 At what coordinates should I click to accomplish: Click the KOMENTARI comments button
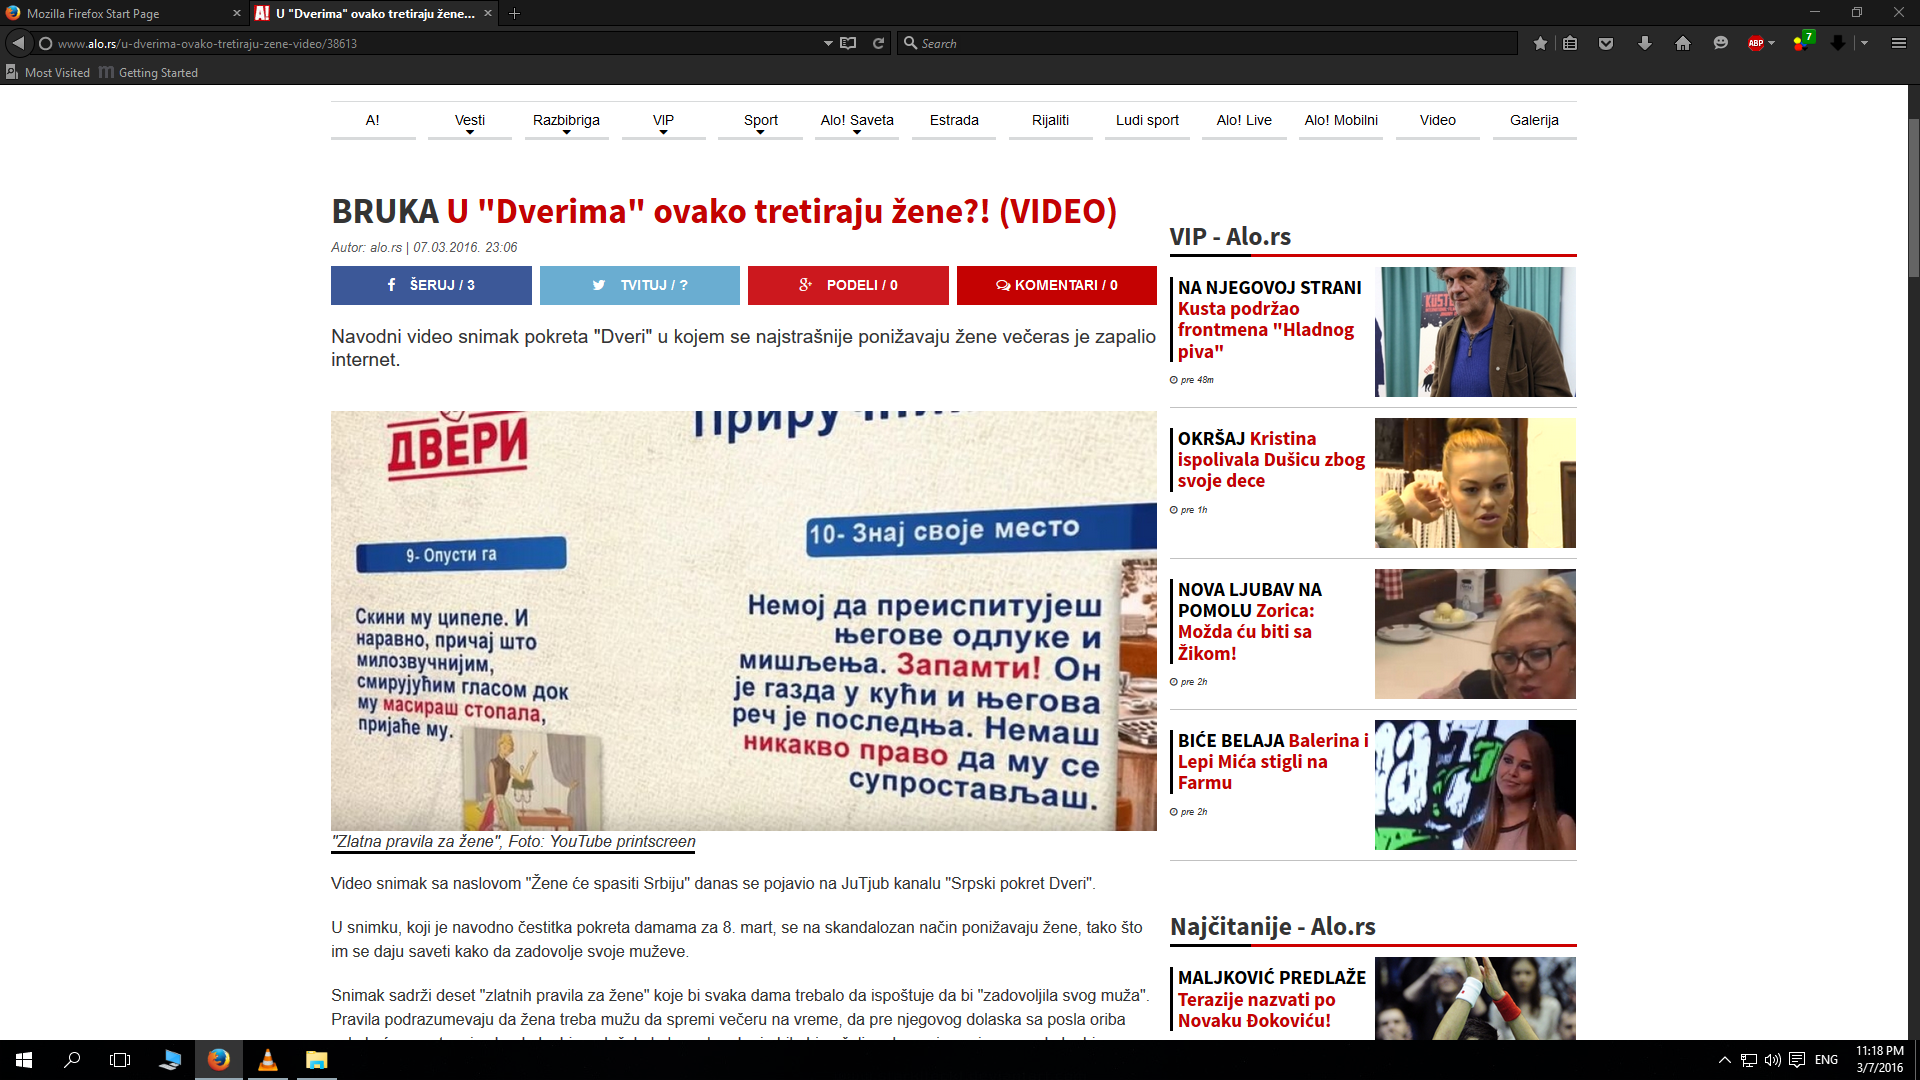pos(1056,285)
